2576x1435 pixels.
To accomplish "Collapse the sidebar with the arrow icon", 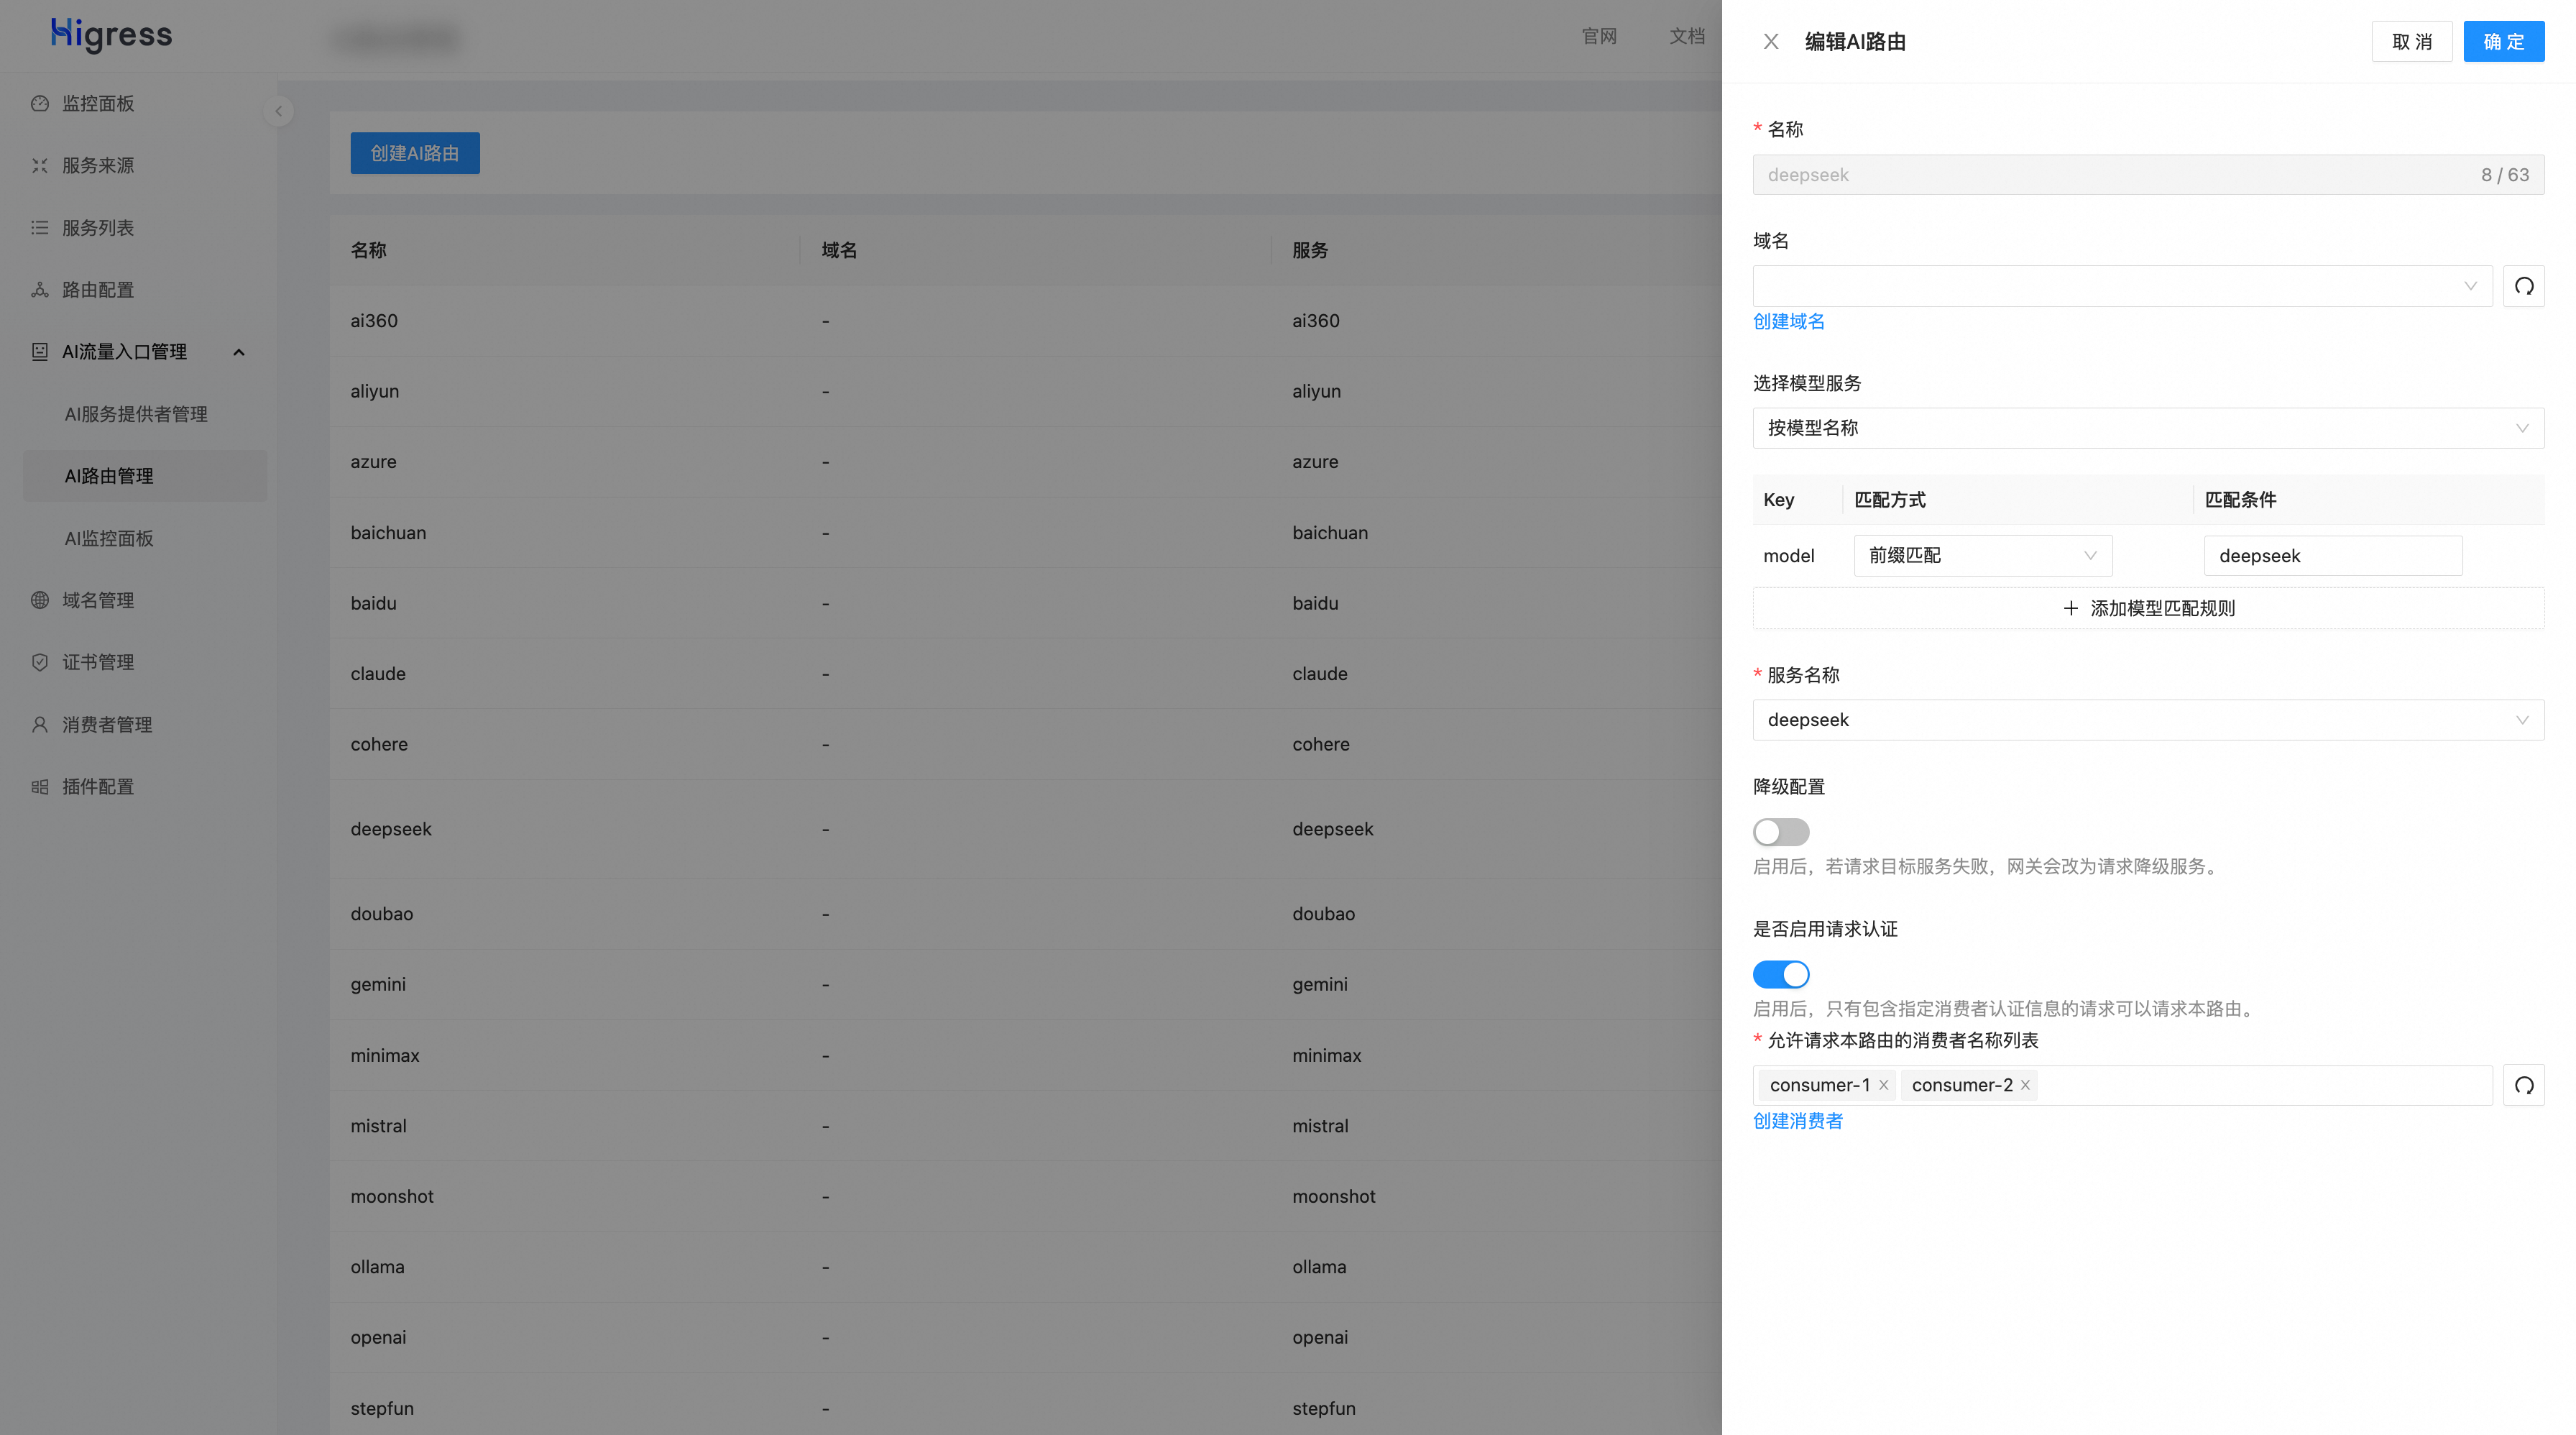I will point(279,111).
